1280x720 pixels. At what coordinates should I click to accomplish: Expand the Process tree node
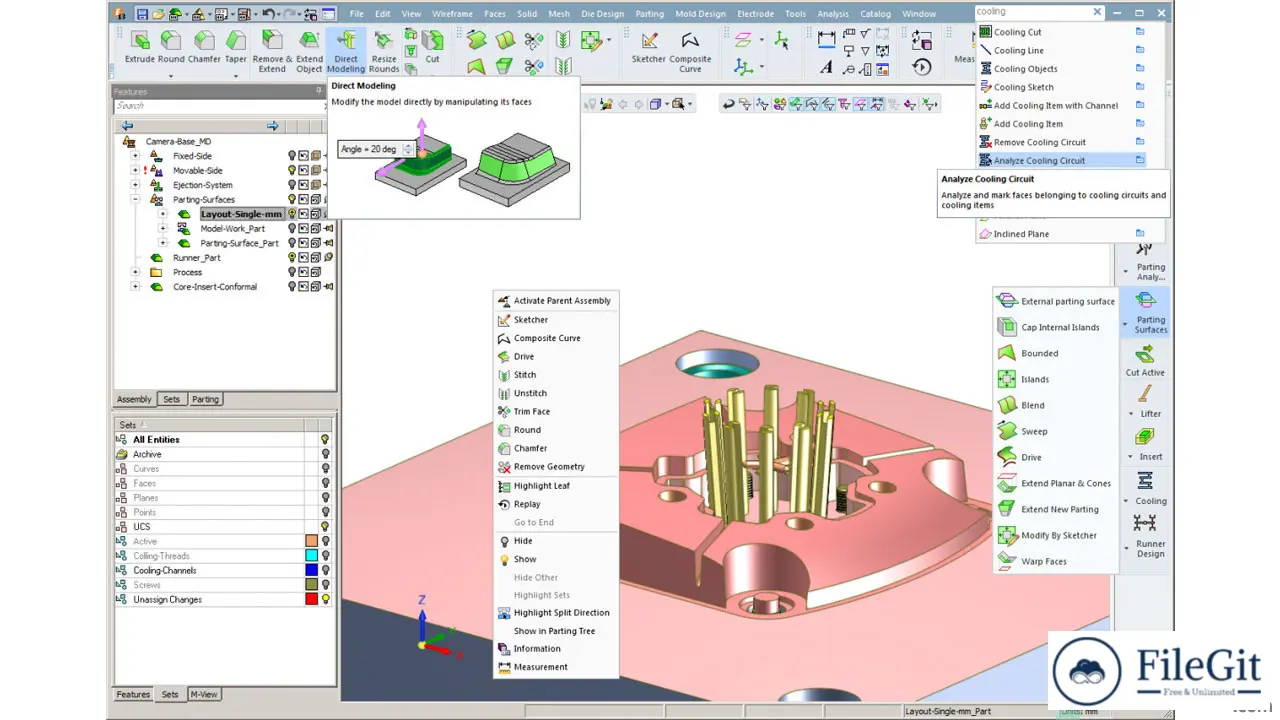point(135,272)
